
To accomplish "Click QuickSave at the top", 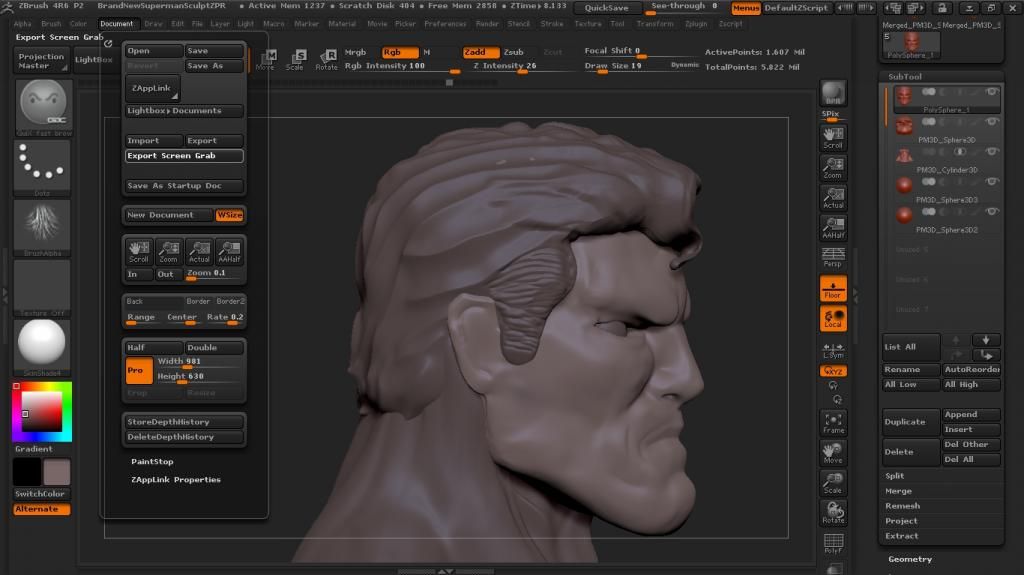I will [607, 8].
